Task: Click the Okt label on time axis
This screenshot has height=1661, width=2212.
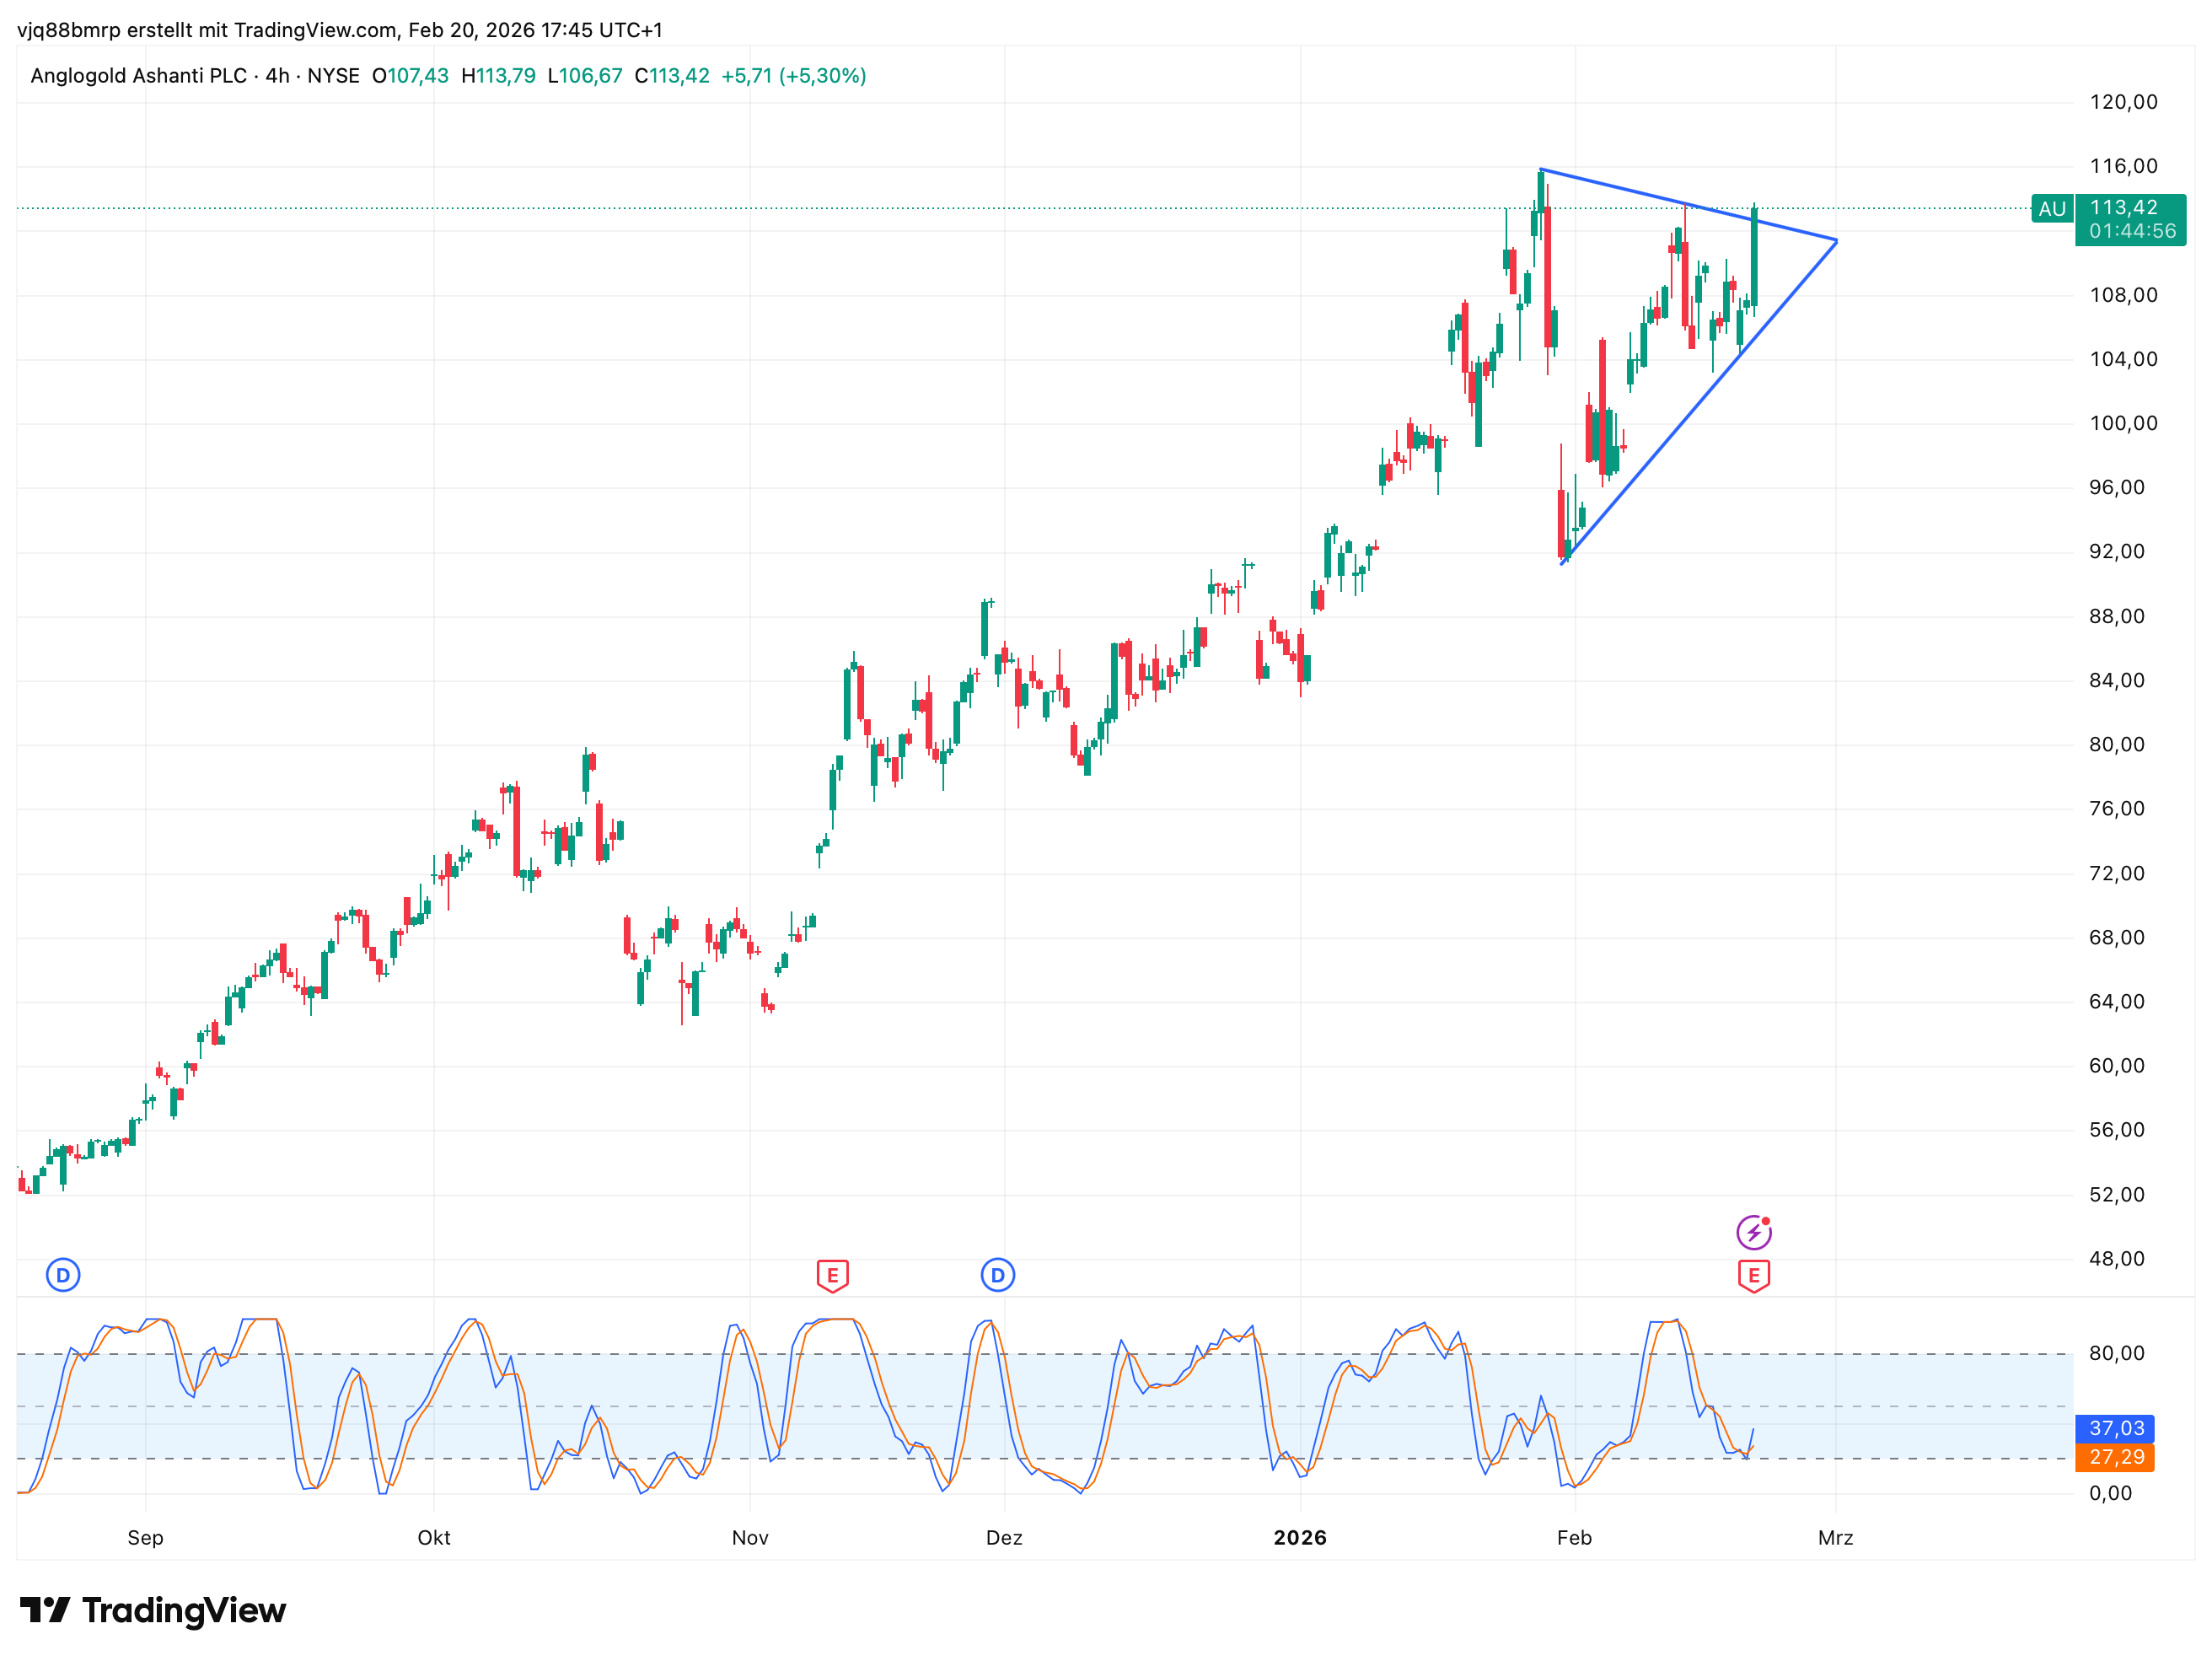Action: coord(433,1538)
